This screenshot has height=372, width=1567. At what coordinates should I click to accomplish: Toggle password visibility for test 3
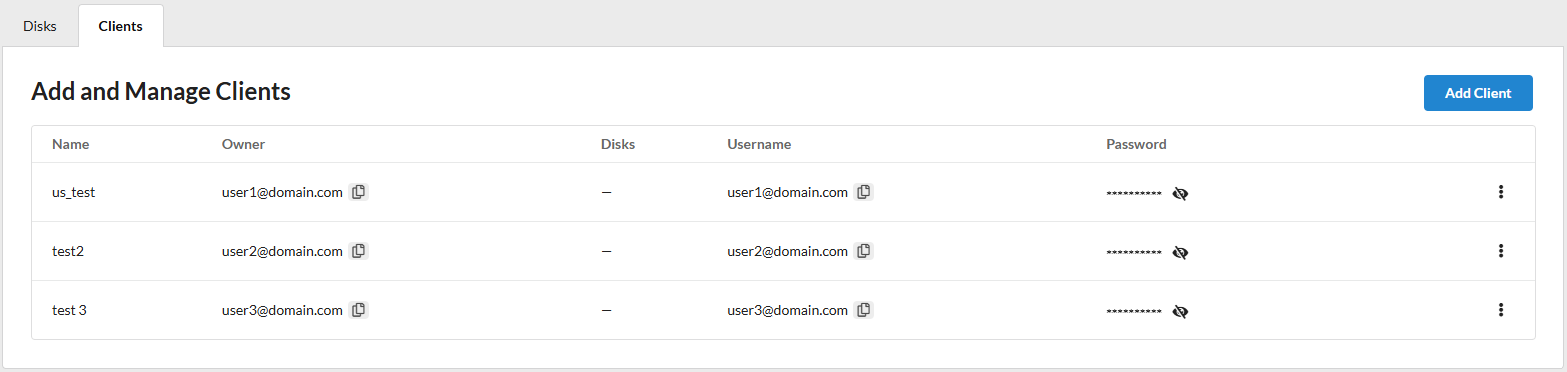pyautogui.click(x=1180, y=311)
